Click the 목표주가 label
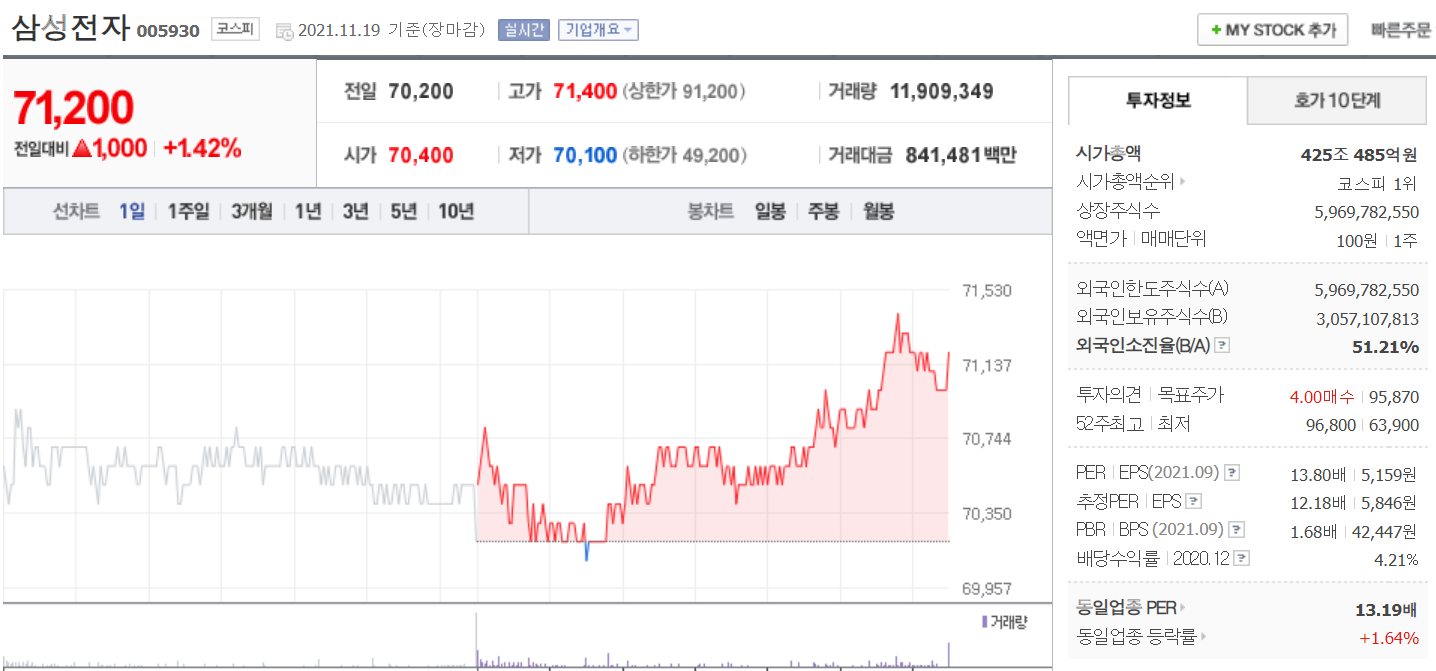This screenshot has height=671, width=1436. [x=1191, y=395]
